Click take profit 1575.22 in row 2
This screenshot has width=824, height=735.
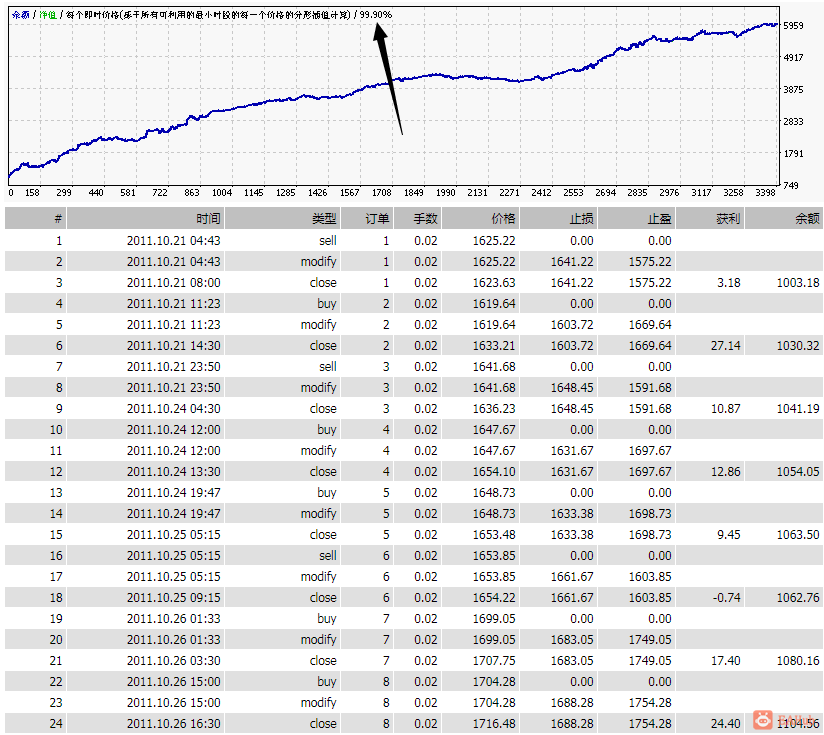coord(650,262)
